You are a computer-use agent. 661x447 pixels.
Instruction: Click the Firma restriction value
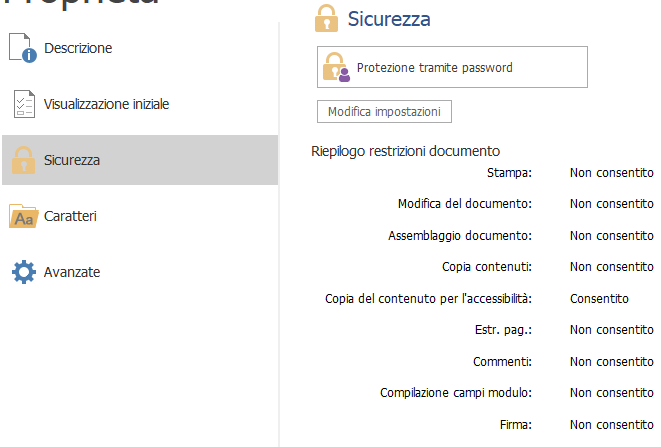point(611,424)
